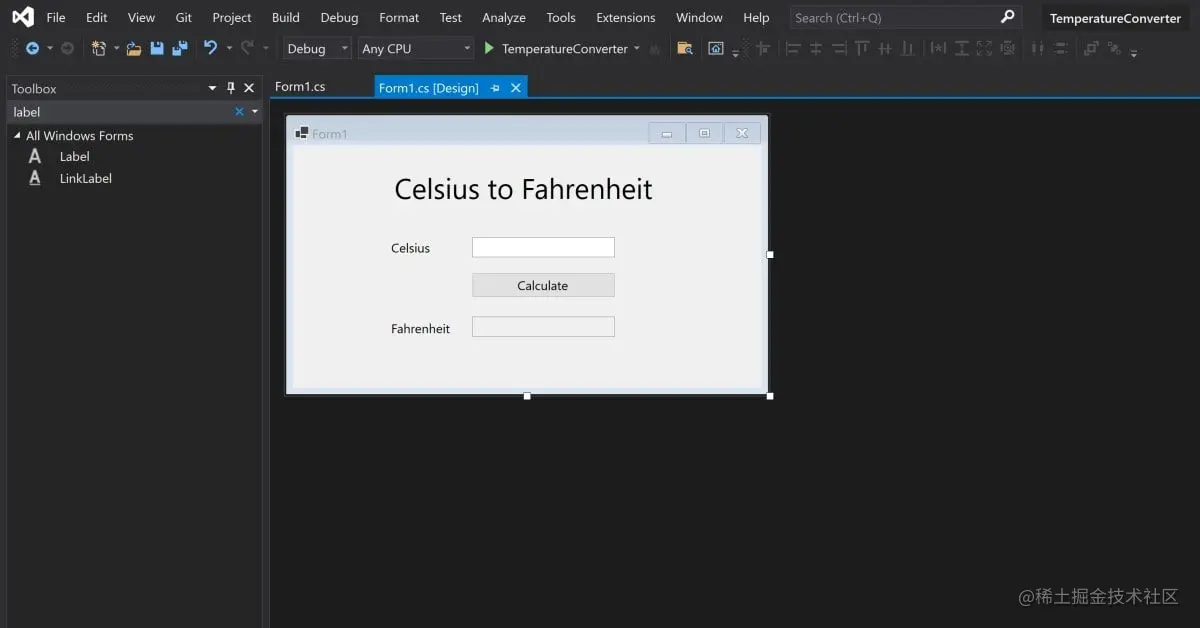Screen dimensions: 1200x628
Task: Click the Make Same Size icon
Action: [x=984, y=48]
